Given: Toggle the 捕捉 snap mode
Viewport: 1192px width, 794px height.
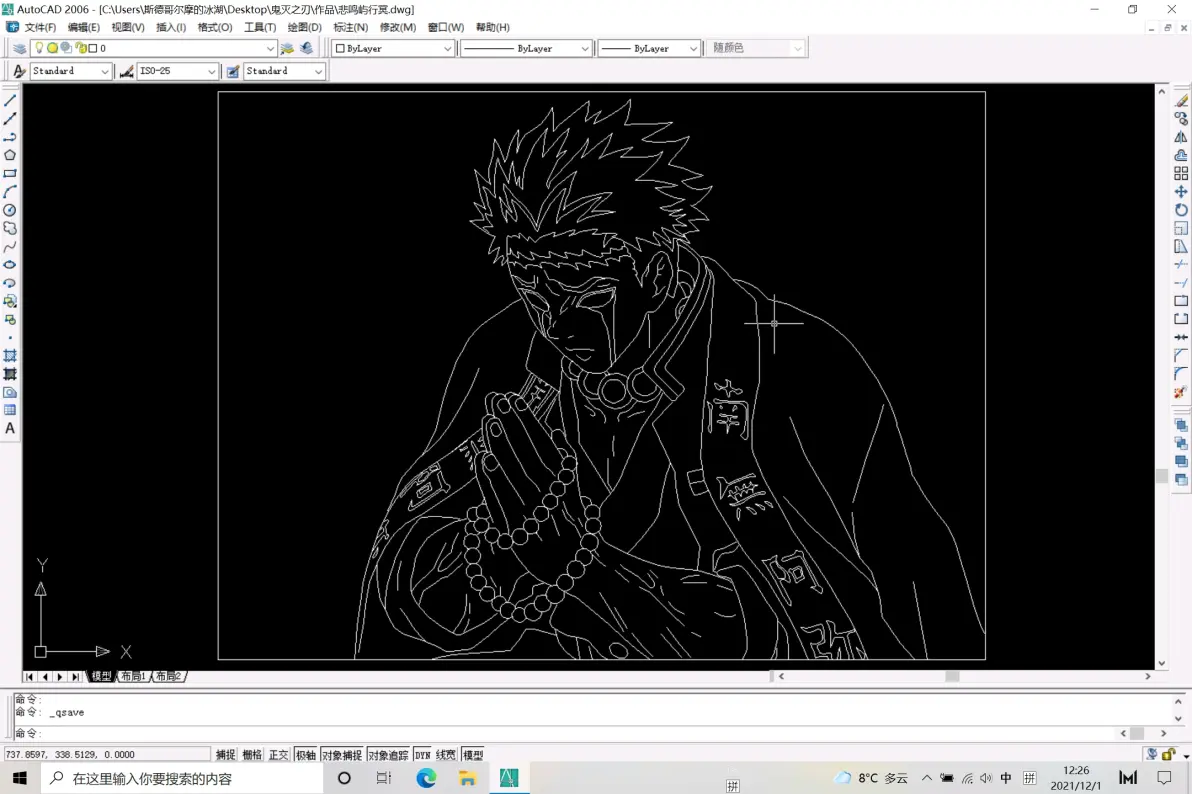Looking at the screenshot, I should [226, 754].
